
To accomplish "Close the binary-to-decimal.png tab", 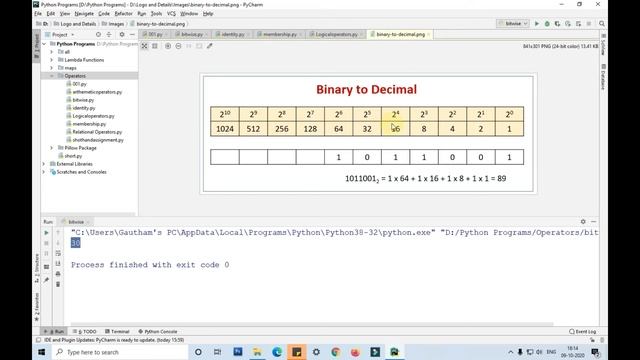I will (x=428, y=34).
